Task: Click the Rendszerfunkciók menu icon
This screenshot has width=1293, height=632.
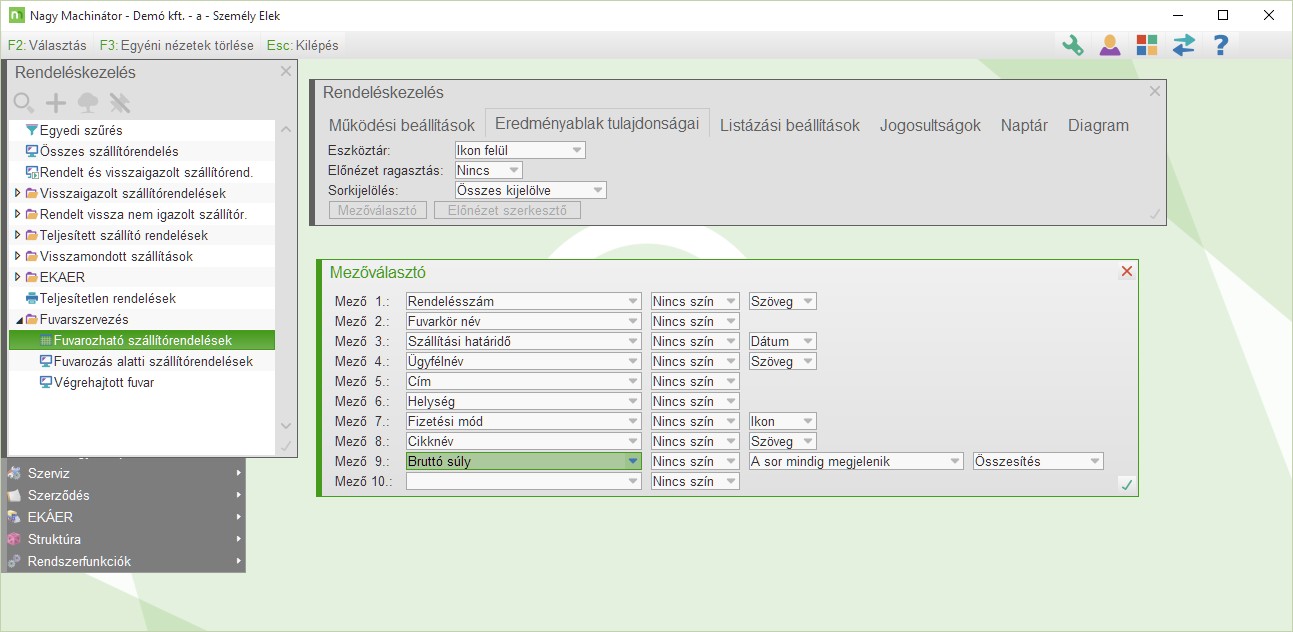Action: point(14,561)
